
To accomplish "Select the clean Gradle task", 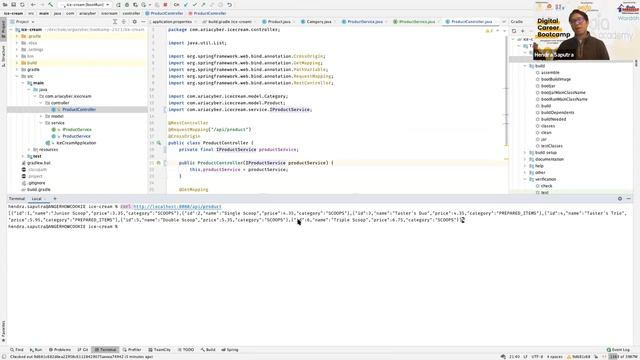I will (x=546, y=133).
